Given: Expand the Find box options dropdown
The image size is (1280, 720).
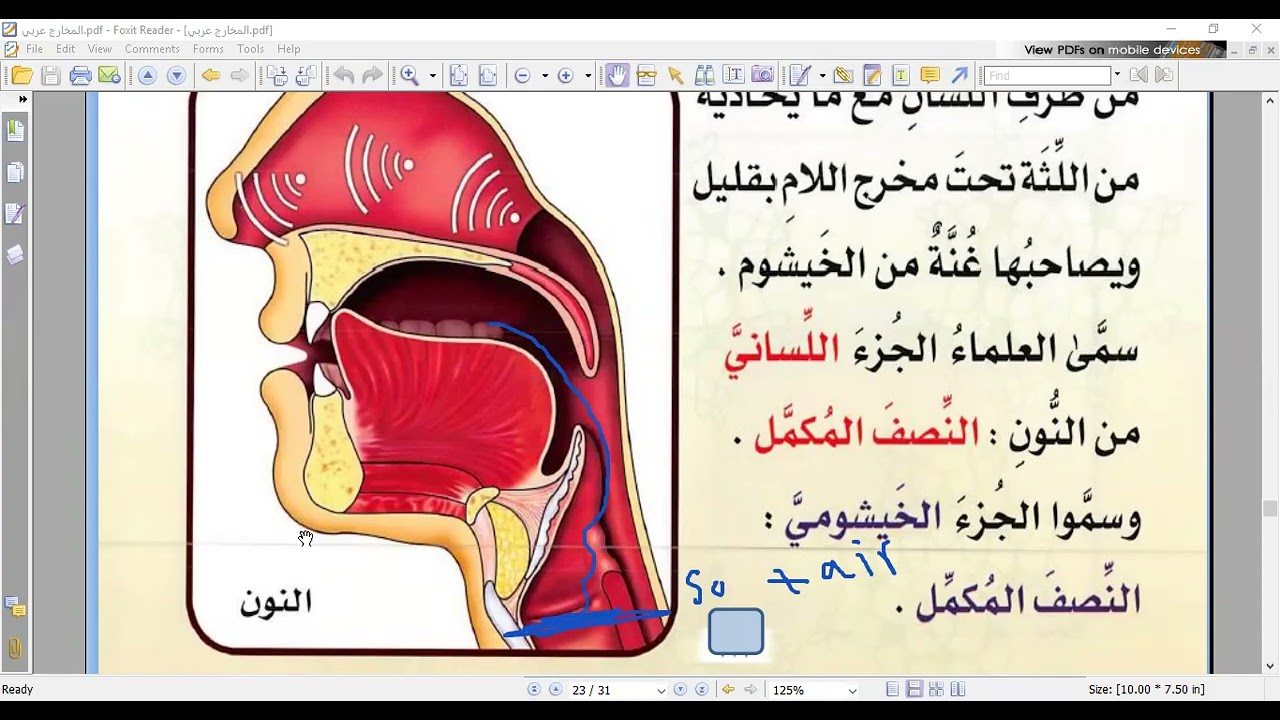Looking at the screenshot, I should 1117,75.
